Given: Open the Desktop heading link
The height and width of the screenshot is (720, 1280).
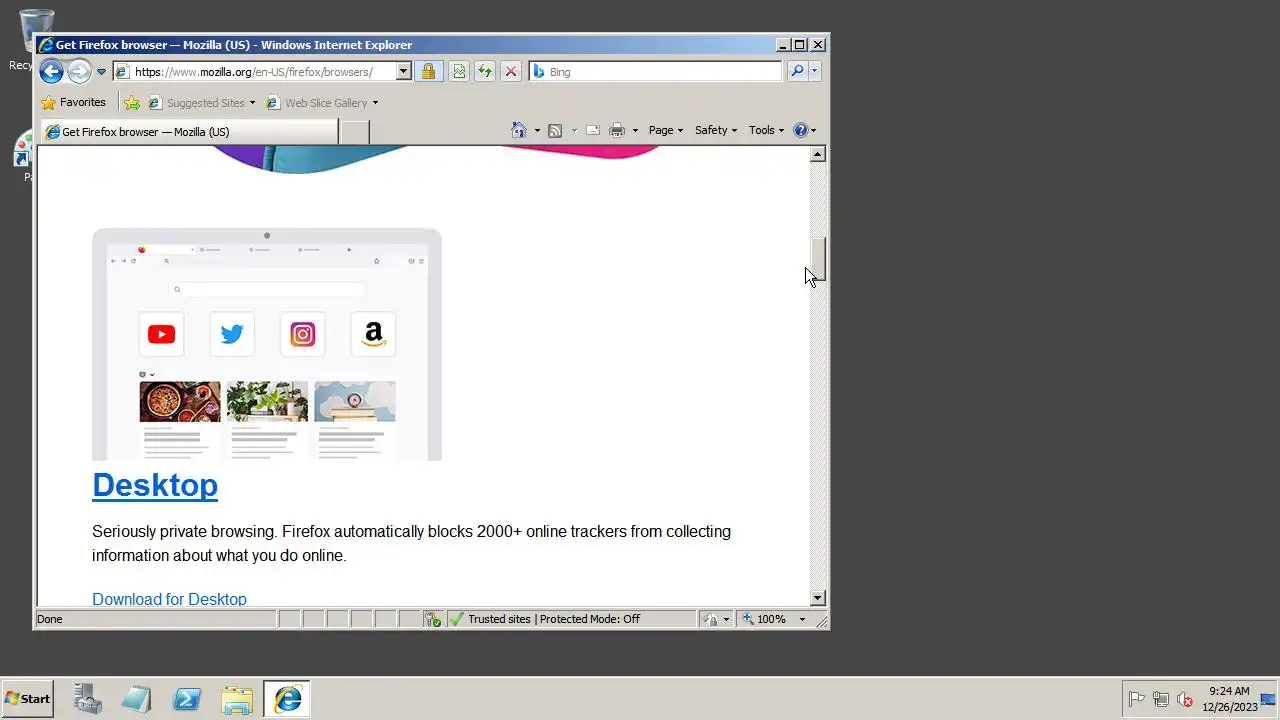Looking at the screenshot, I should [155, 484].
